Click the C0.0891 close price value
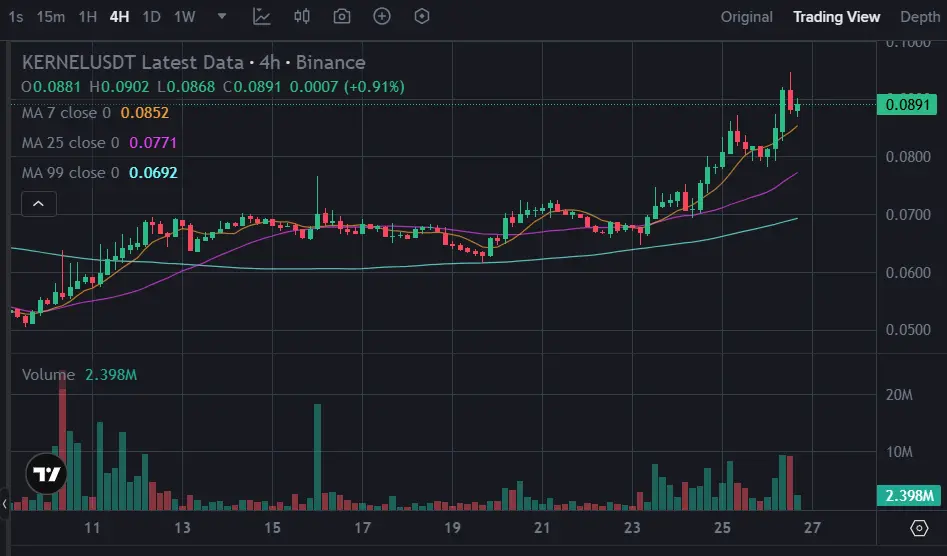Image resolution: width=947 pixels, height=556 pixels. (x=252, y=87)
